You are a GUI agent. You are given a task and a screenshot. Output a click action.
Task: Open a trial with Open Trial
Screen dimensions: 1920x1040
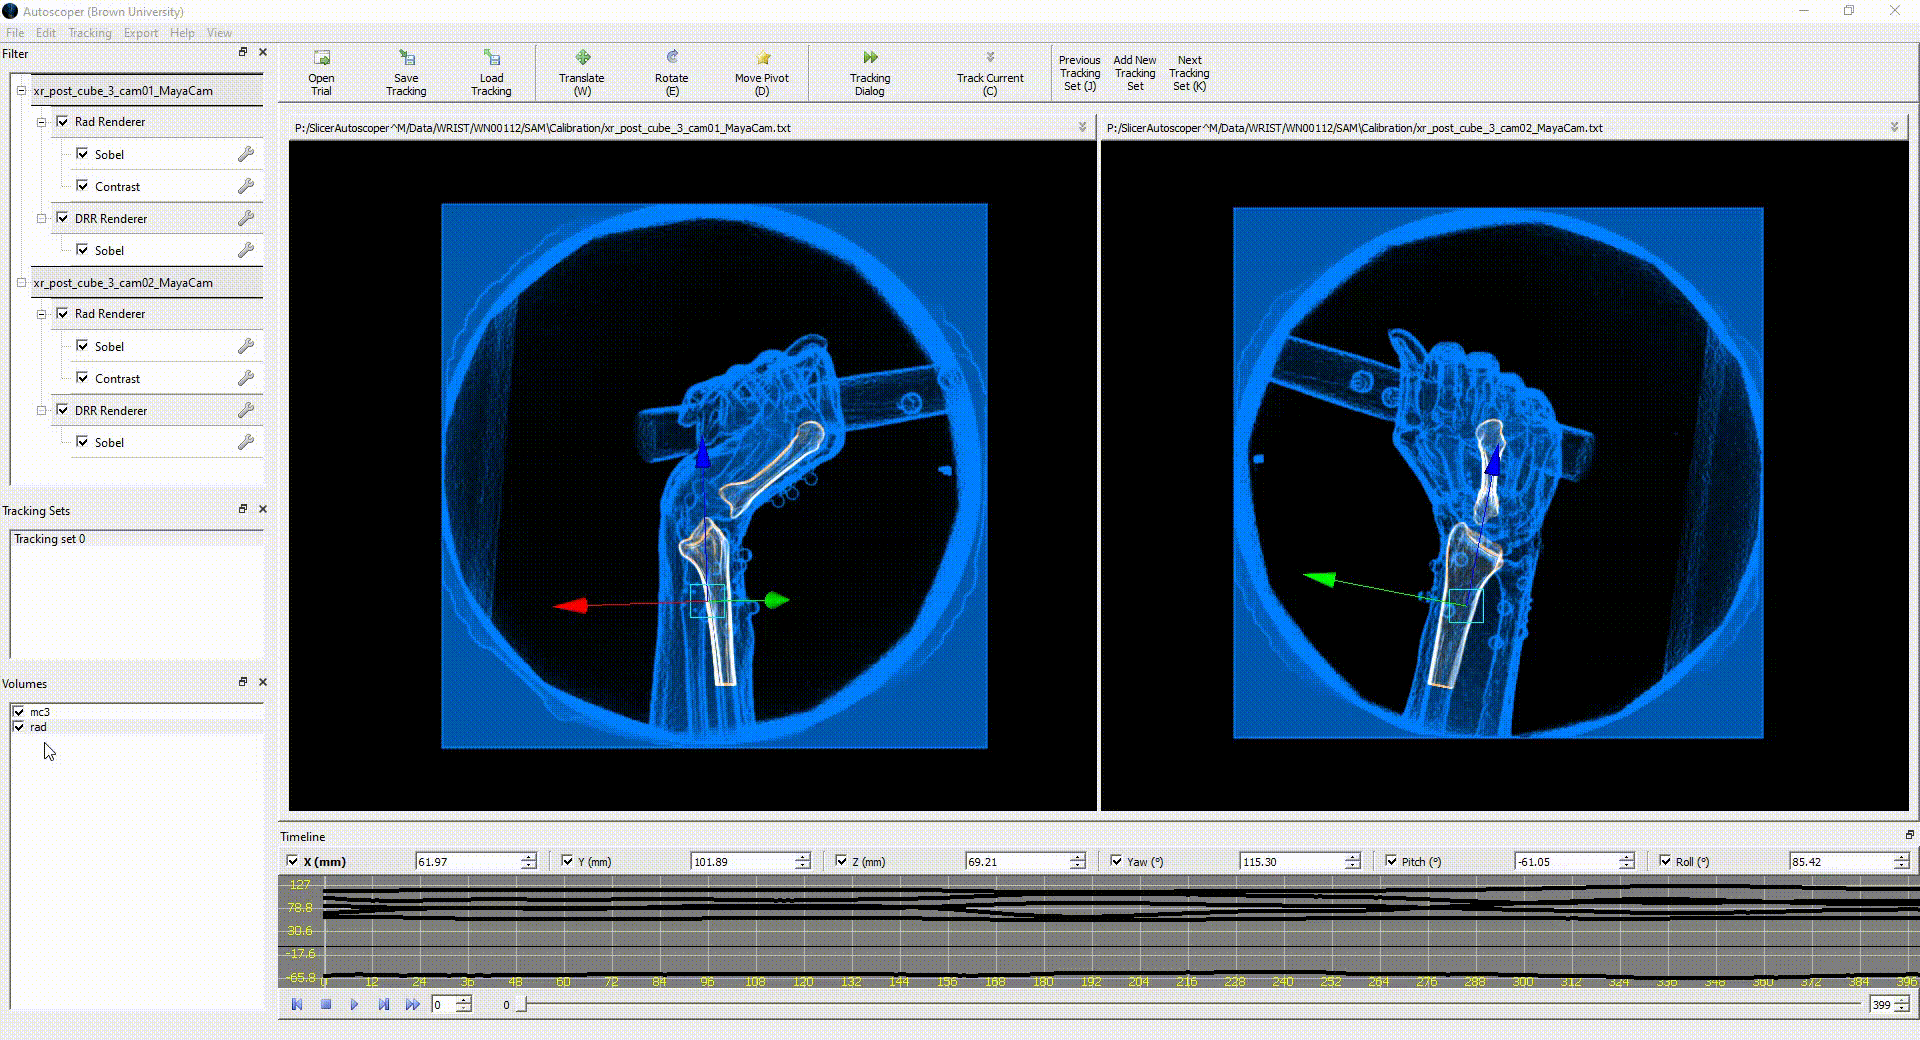(x=321, y=72)
